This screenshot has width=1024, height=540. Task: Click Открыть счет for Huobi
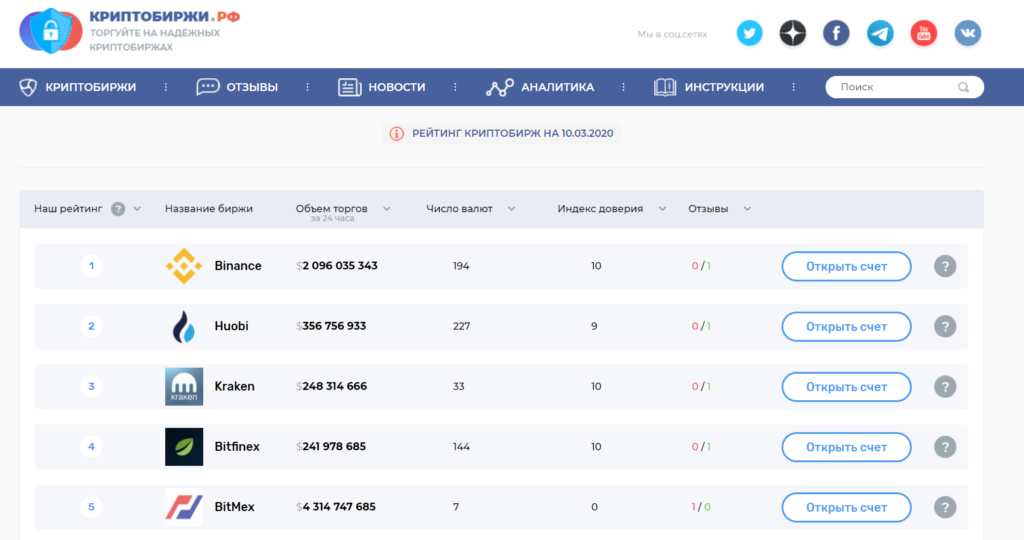846,326
